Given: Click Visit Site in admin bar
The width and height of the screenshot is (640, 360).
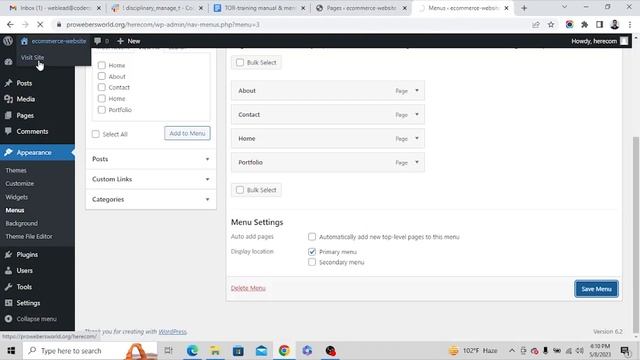Looking at the screenshot, I should coord(33,58).
